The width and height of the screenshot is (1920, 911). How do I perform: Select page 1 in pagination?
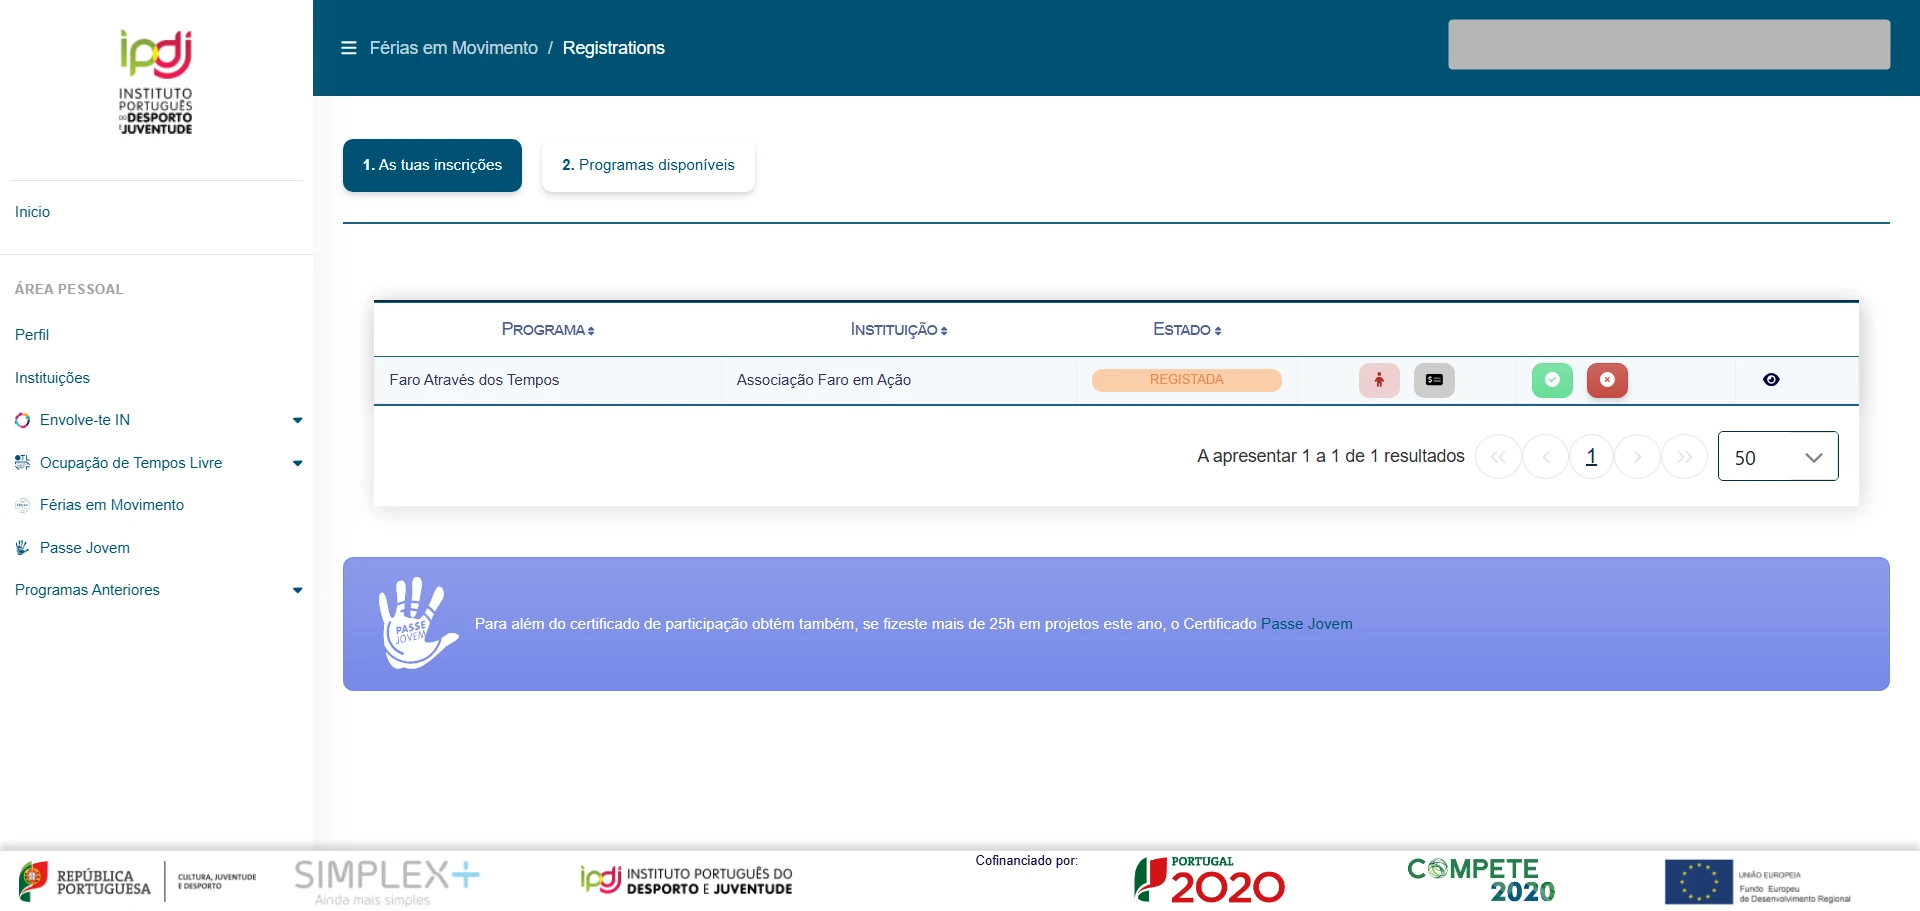(x=1591, y=457)
